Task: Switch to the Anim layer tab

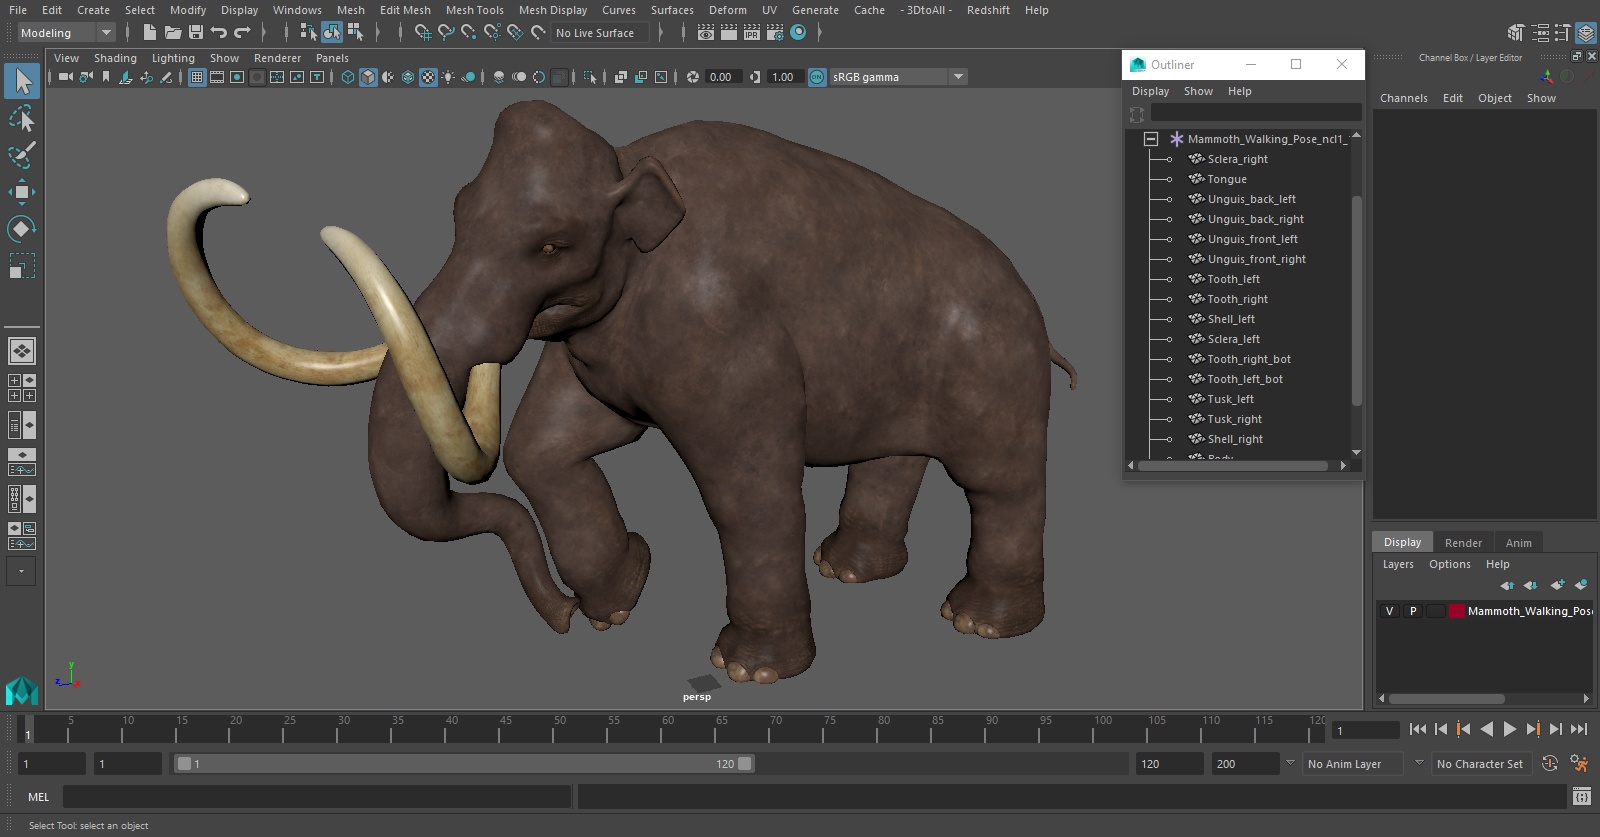Action: 1518,542
